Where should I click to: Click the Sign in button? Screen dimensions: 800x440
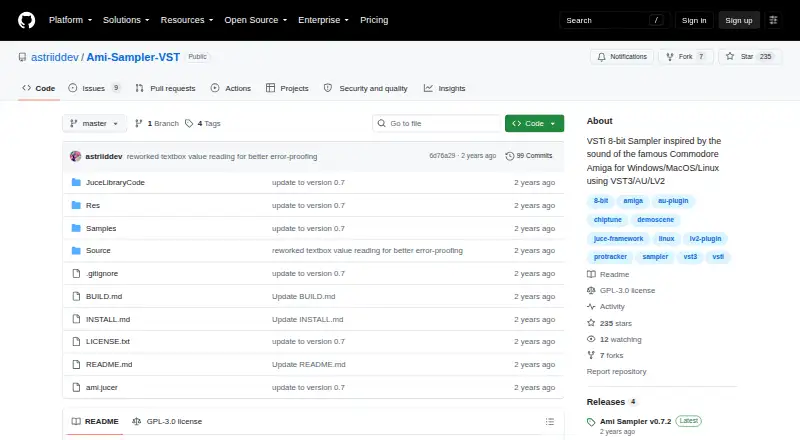click(694, 20)
